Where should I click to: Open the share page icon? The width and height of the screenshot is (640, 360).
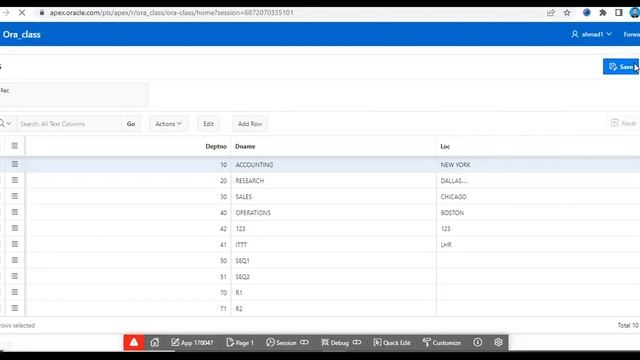551,13
